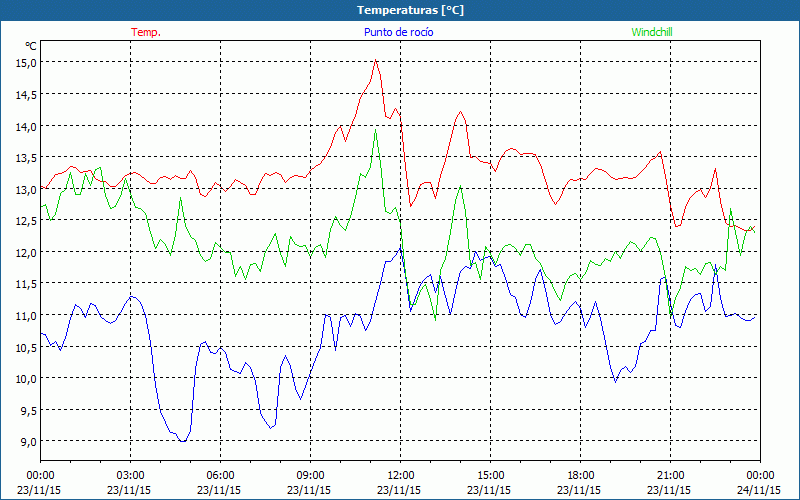800x500 pixels.
Task: Click the 15:00 time axis label
Action: pyautogui.click(x=490, y=476)
